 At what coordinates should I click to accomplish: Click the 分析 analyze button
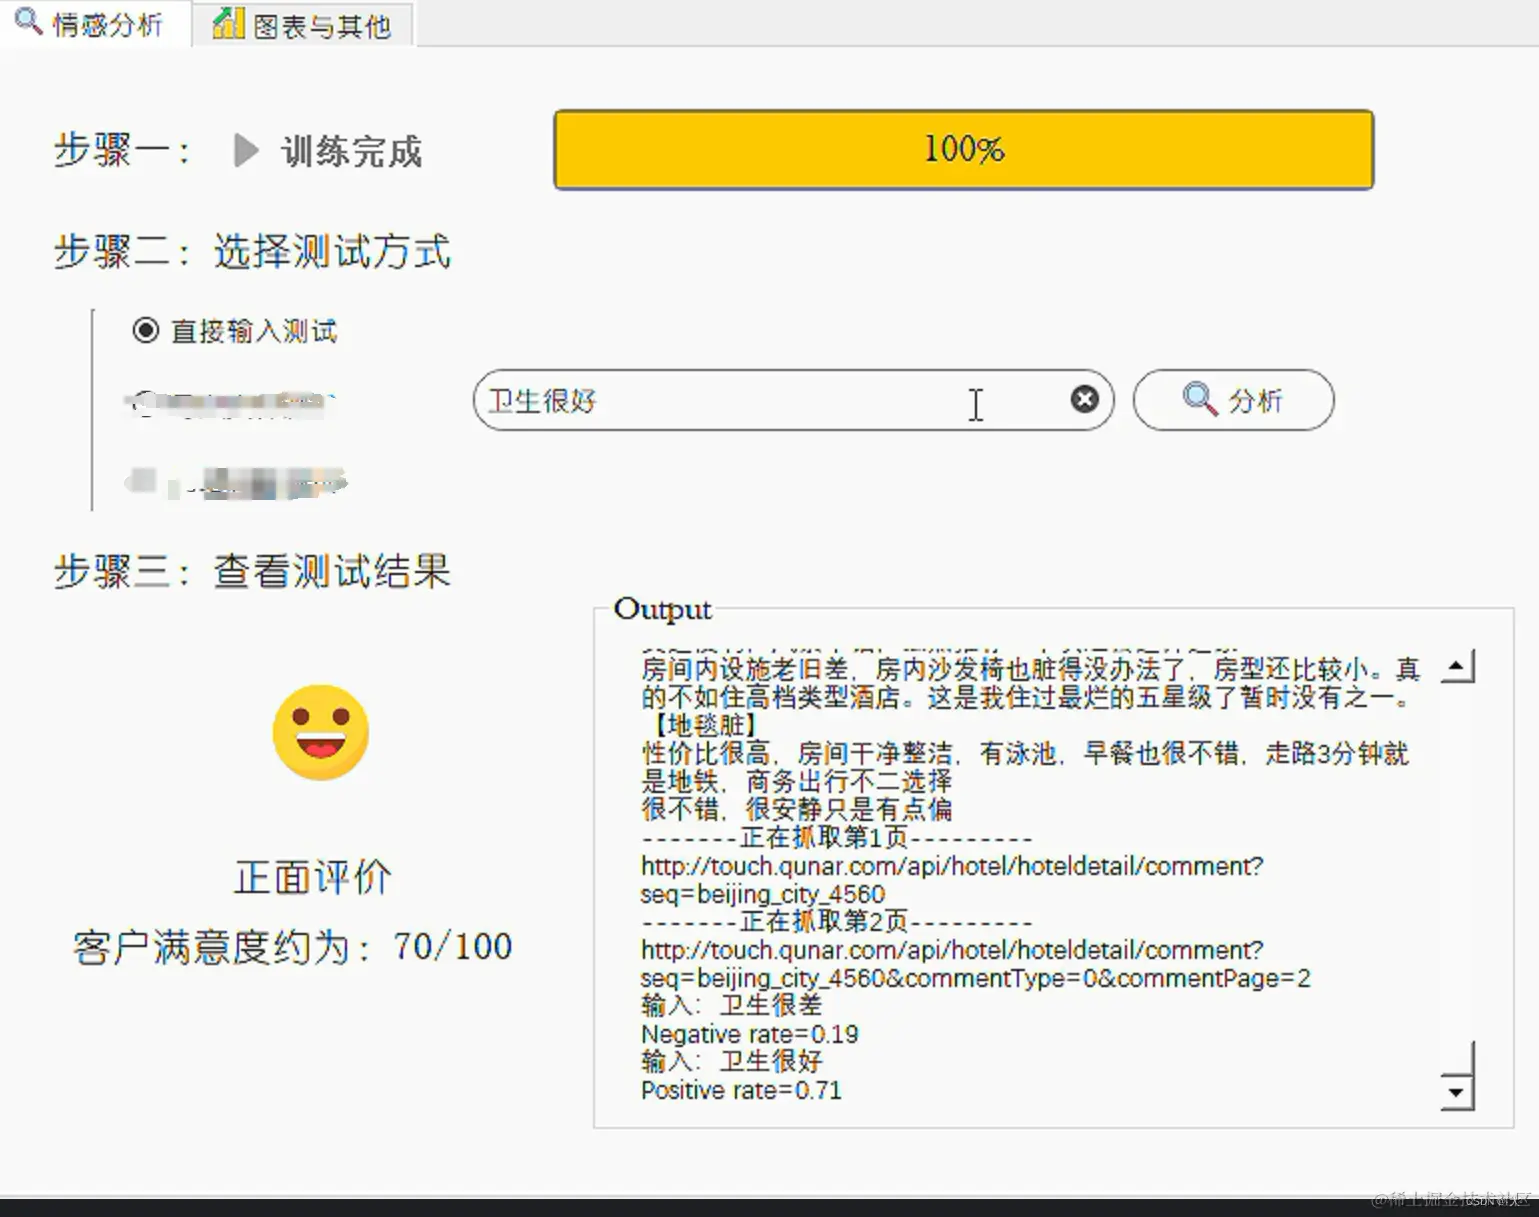click(1233, 400)
